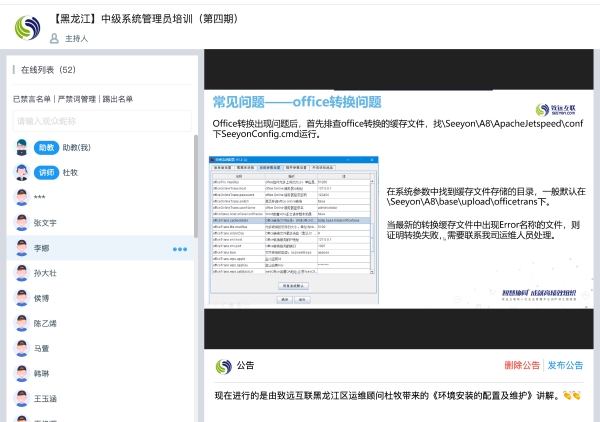
Task: Focus the 请输入观众昵称 search field
Action: 102,121
